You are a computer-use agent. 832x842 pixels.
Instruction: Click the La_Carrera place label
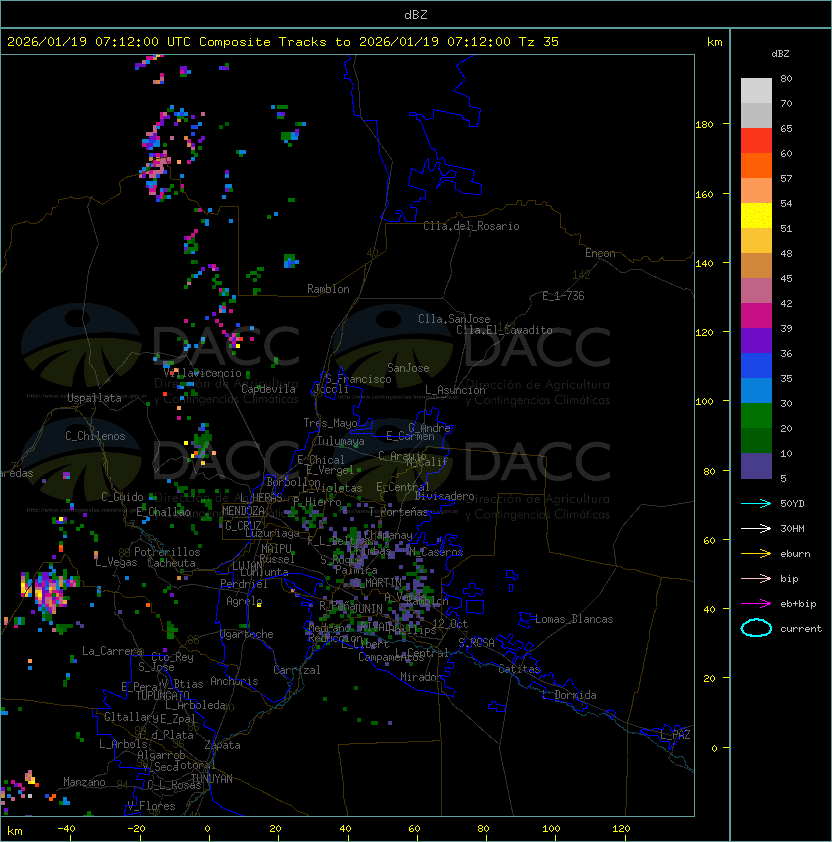click(112, 651)
